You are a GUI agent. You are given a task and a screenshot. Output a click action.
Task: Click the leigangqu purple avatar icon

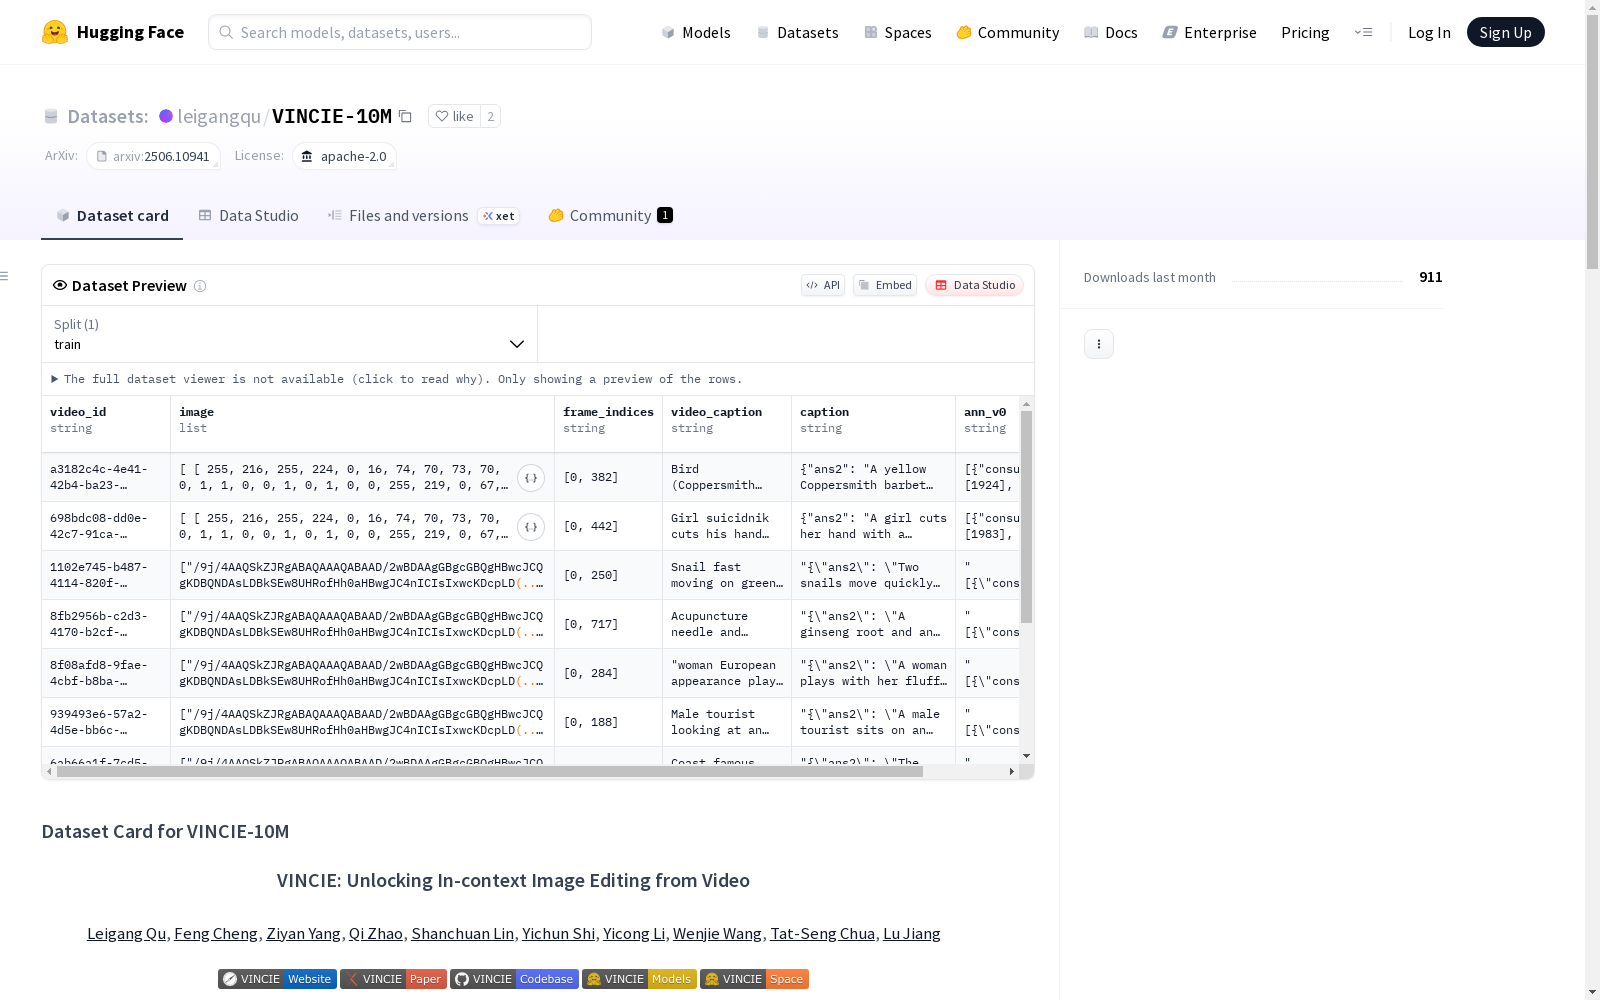point(166,116)
